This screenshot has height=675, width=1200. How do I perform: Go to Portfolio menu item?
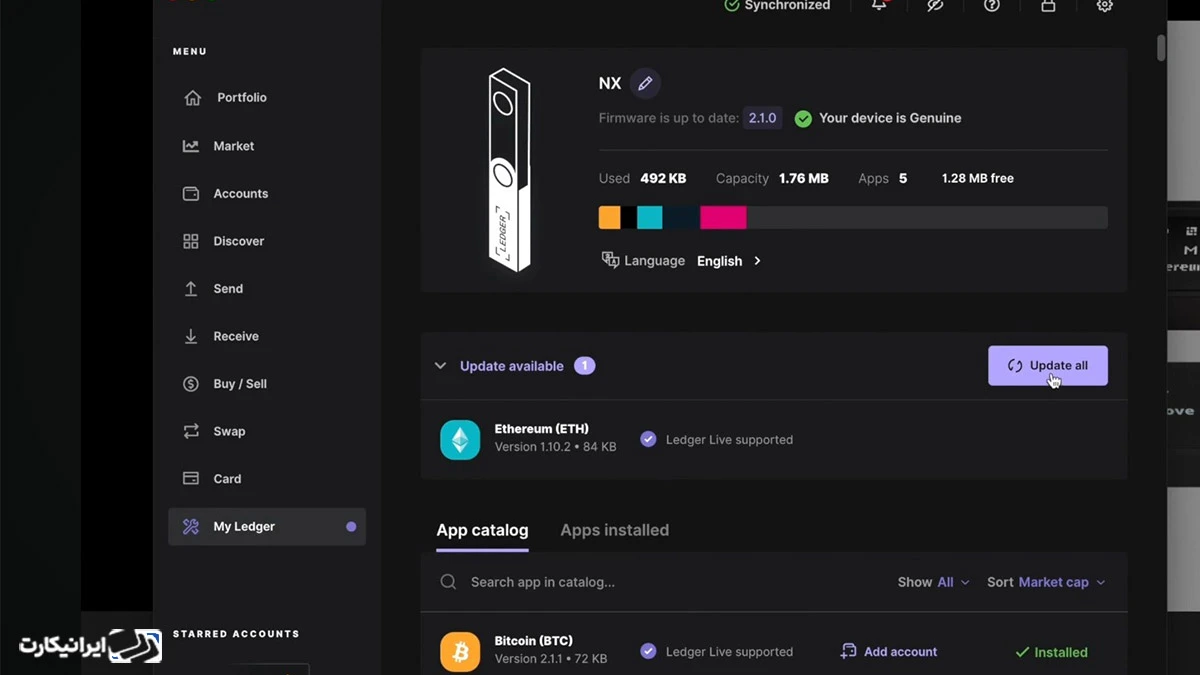pos(242,98)
